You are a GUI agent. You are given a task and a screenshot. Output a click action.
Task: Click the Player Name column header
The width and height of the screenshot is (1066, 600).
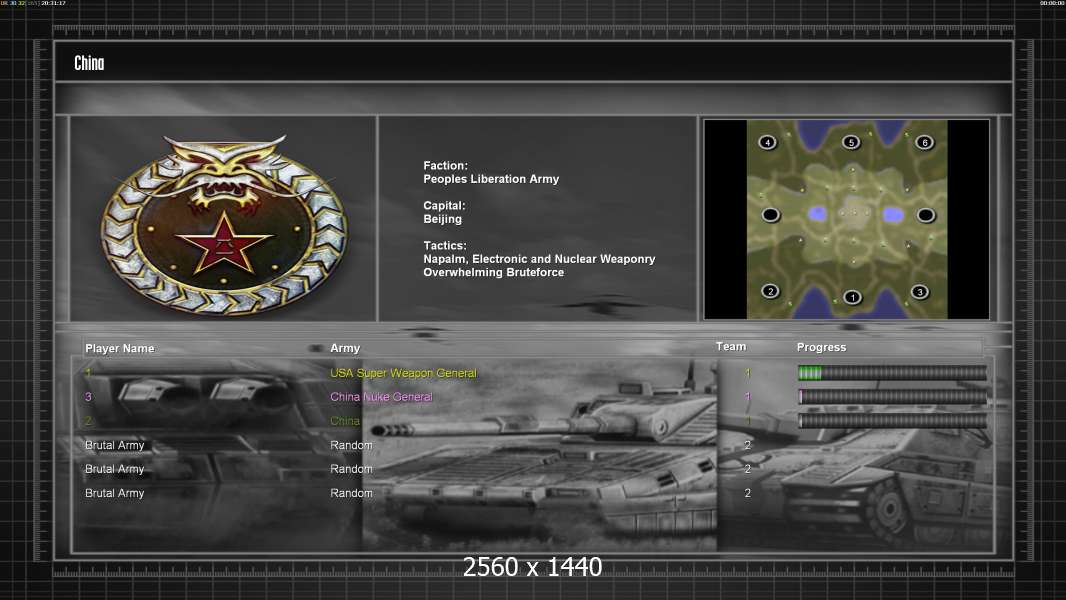tap(120, 349)
